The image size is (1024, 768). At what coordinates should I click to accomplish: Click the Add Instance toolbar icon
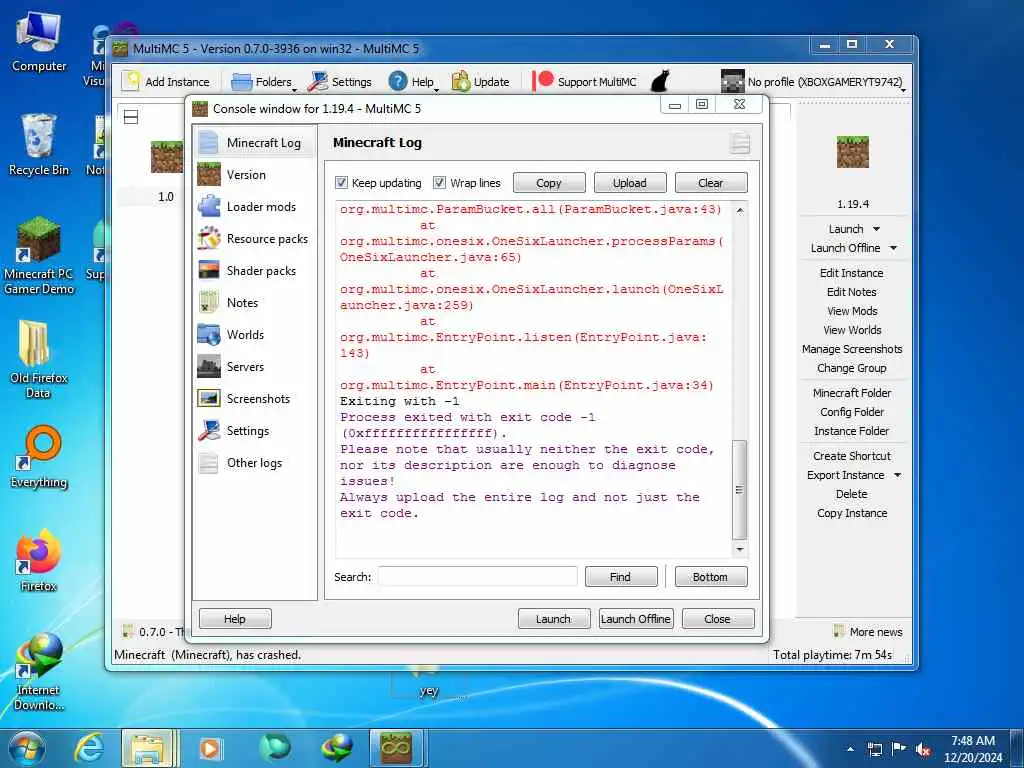[131, 81]
